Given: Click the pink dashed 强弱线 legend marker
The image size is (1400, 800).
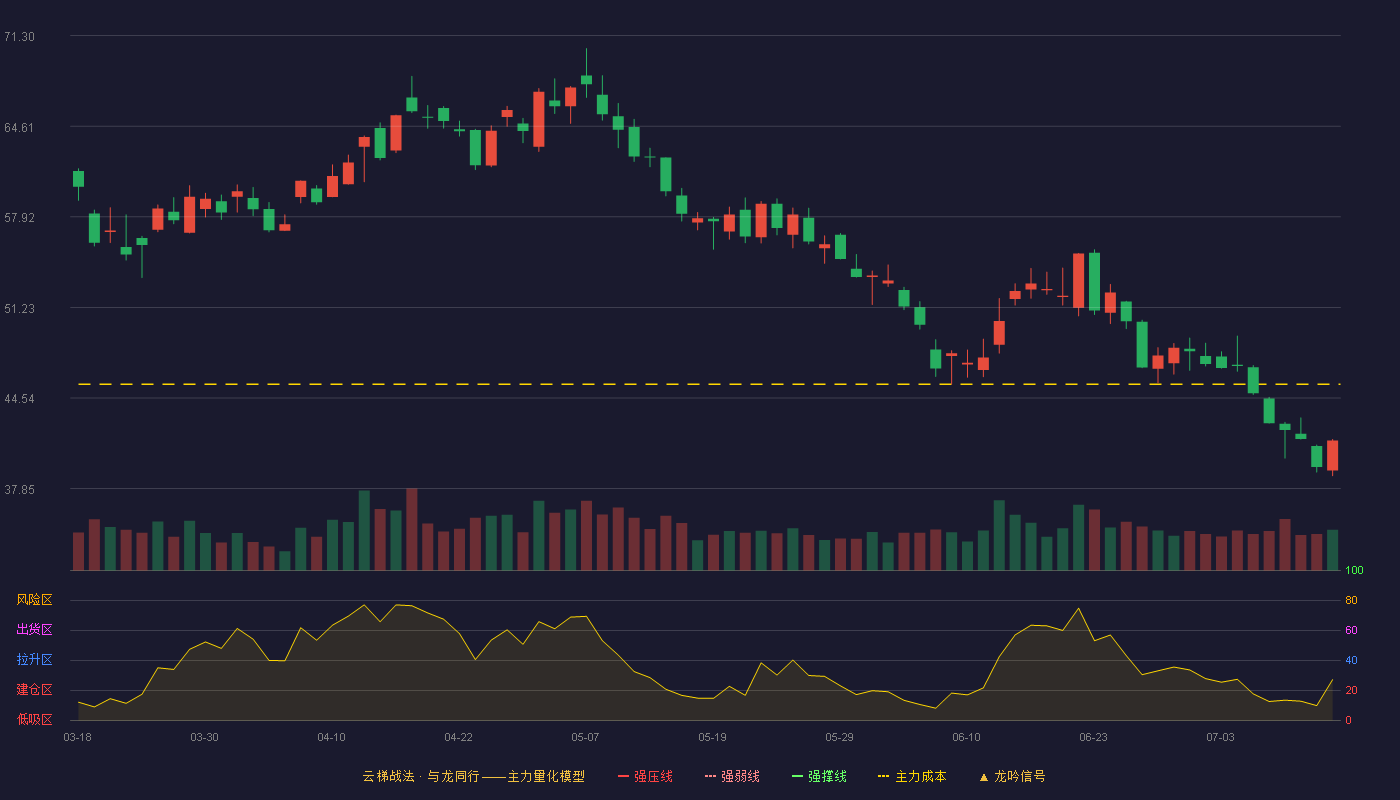Looking at the screenshot, I should [710, 776].
